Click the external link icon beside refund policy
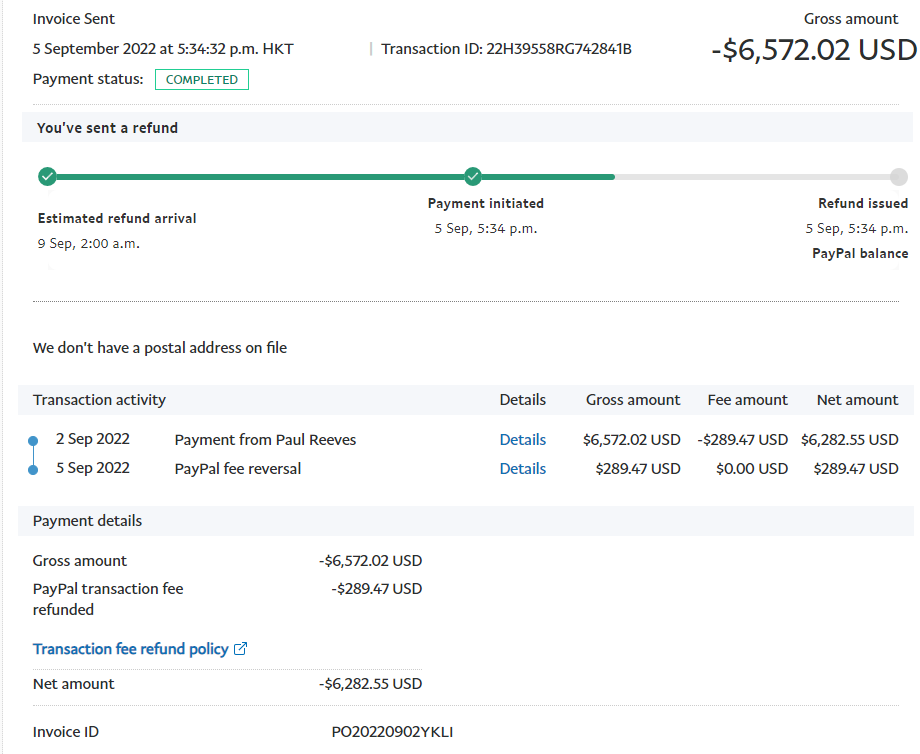The image size is (920, 754). (x=240, y=649)
